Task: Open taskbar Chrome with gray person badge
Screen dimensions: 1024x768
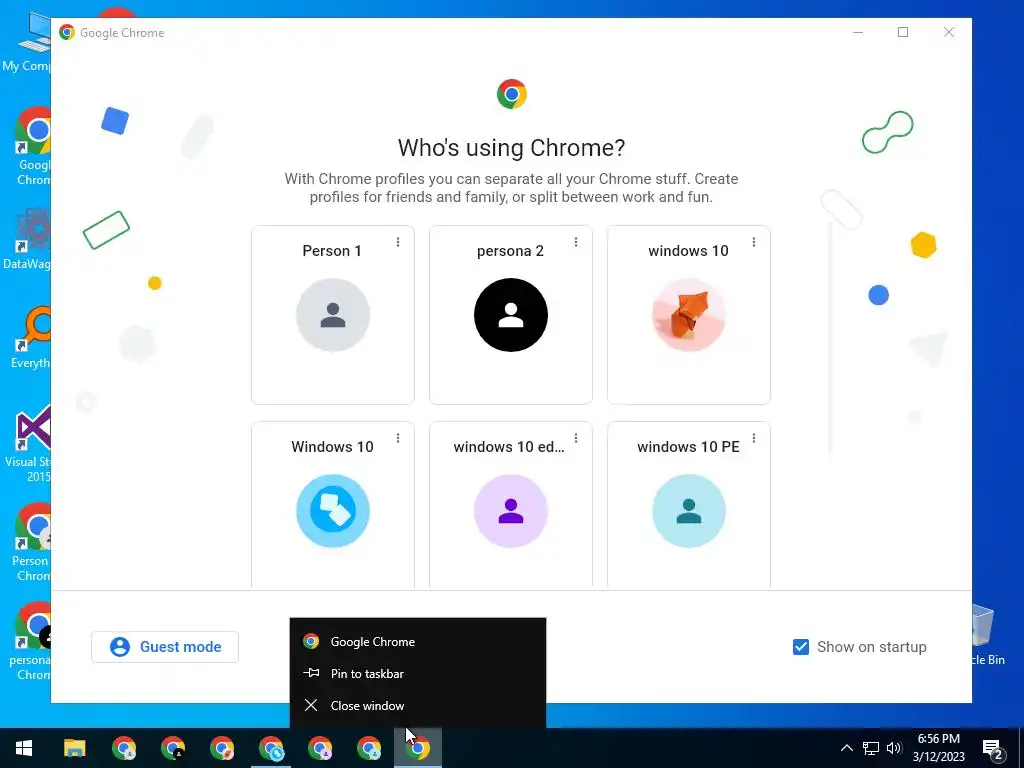Action: [x=124, y=748]
